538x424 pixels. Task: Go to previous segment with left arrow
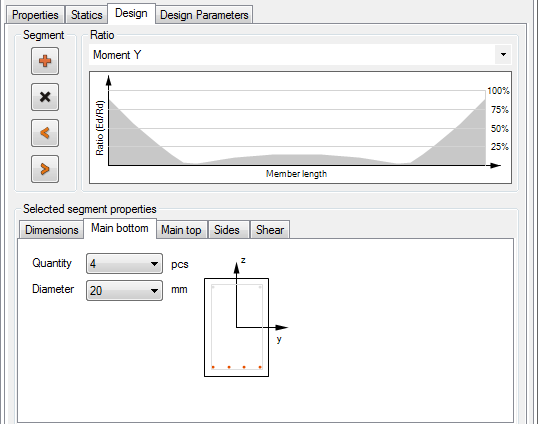coord(45,133)
